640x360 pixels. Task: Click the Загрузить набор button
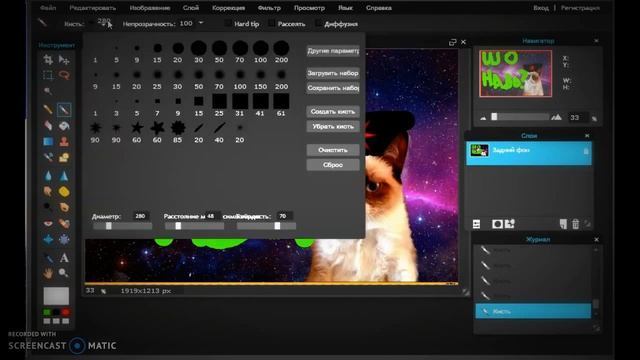click(x=333, y=73)
